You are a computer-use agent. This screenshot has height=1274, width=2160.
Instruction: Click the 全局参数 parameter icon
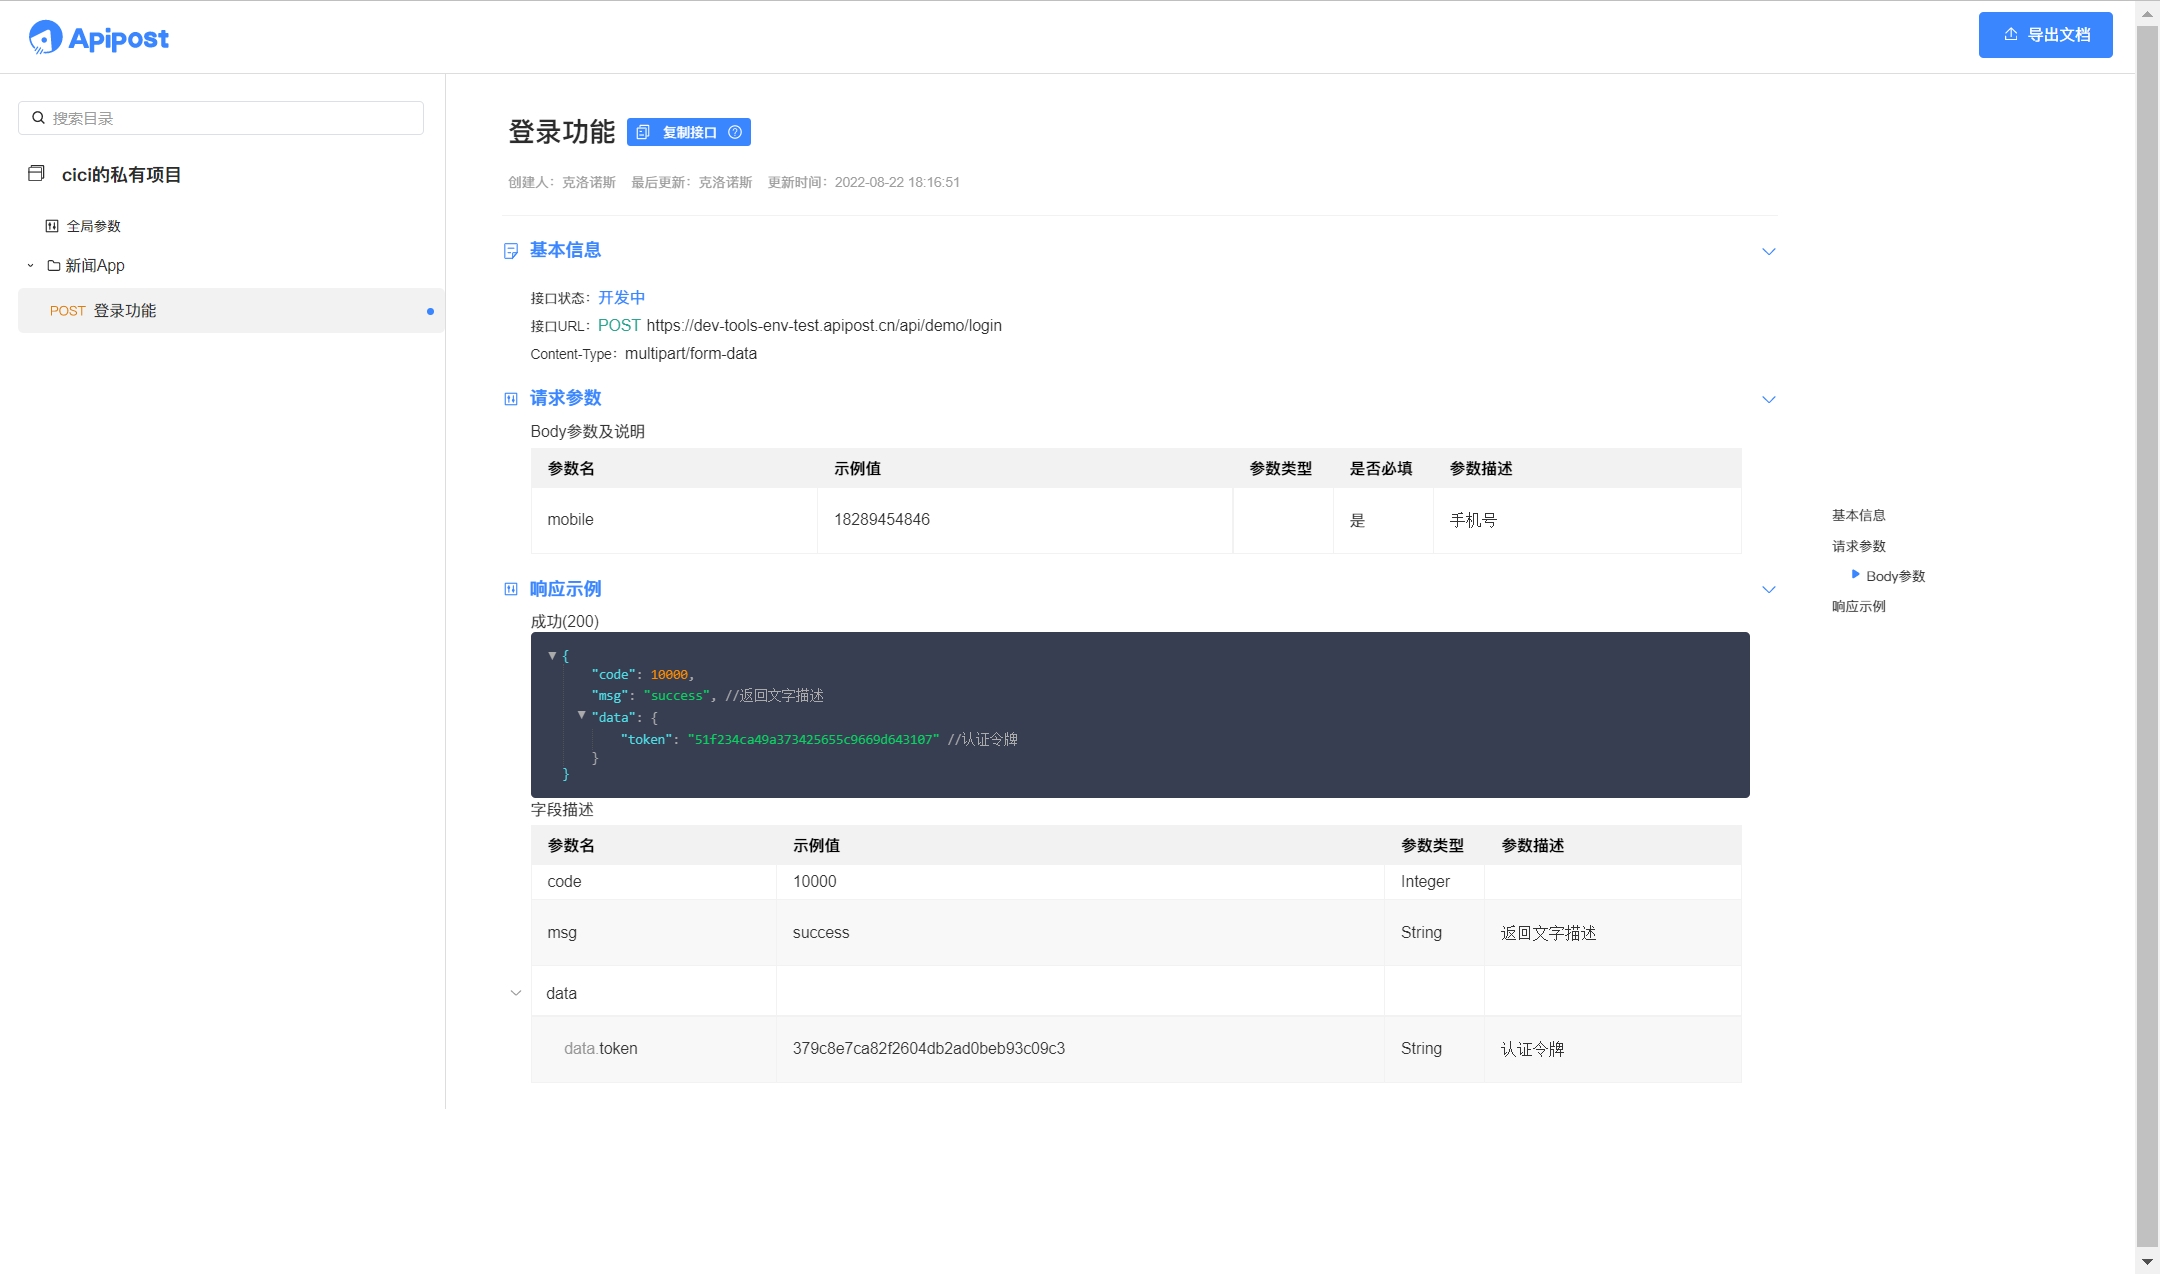point(52,226)
